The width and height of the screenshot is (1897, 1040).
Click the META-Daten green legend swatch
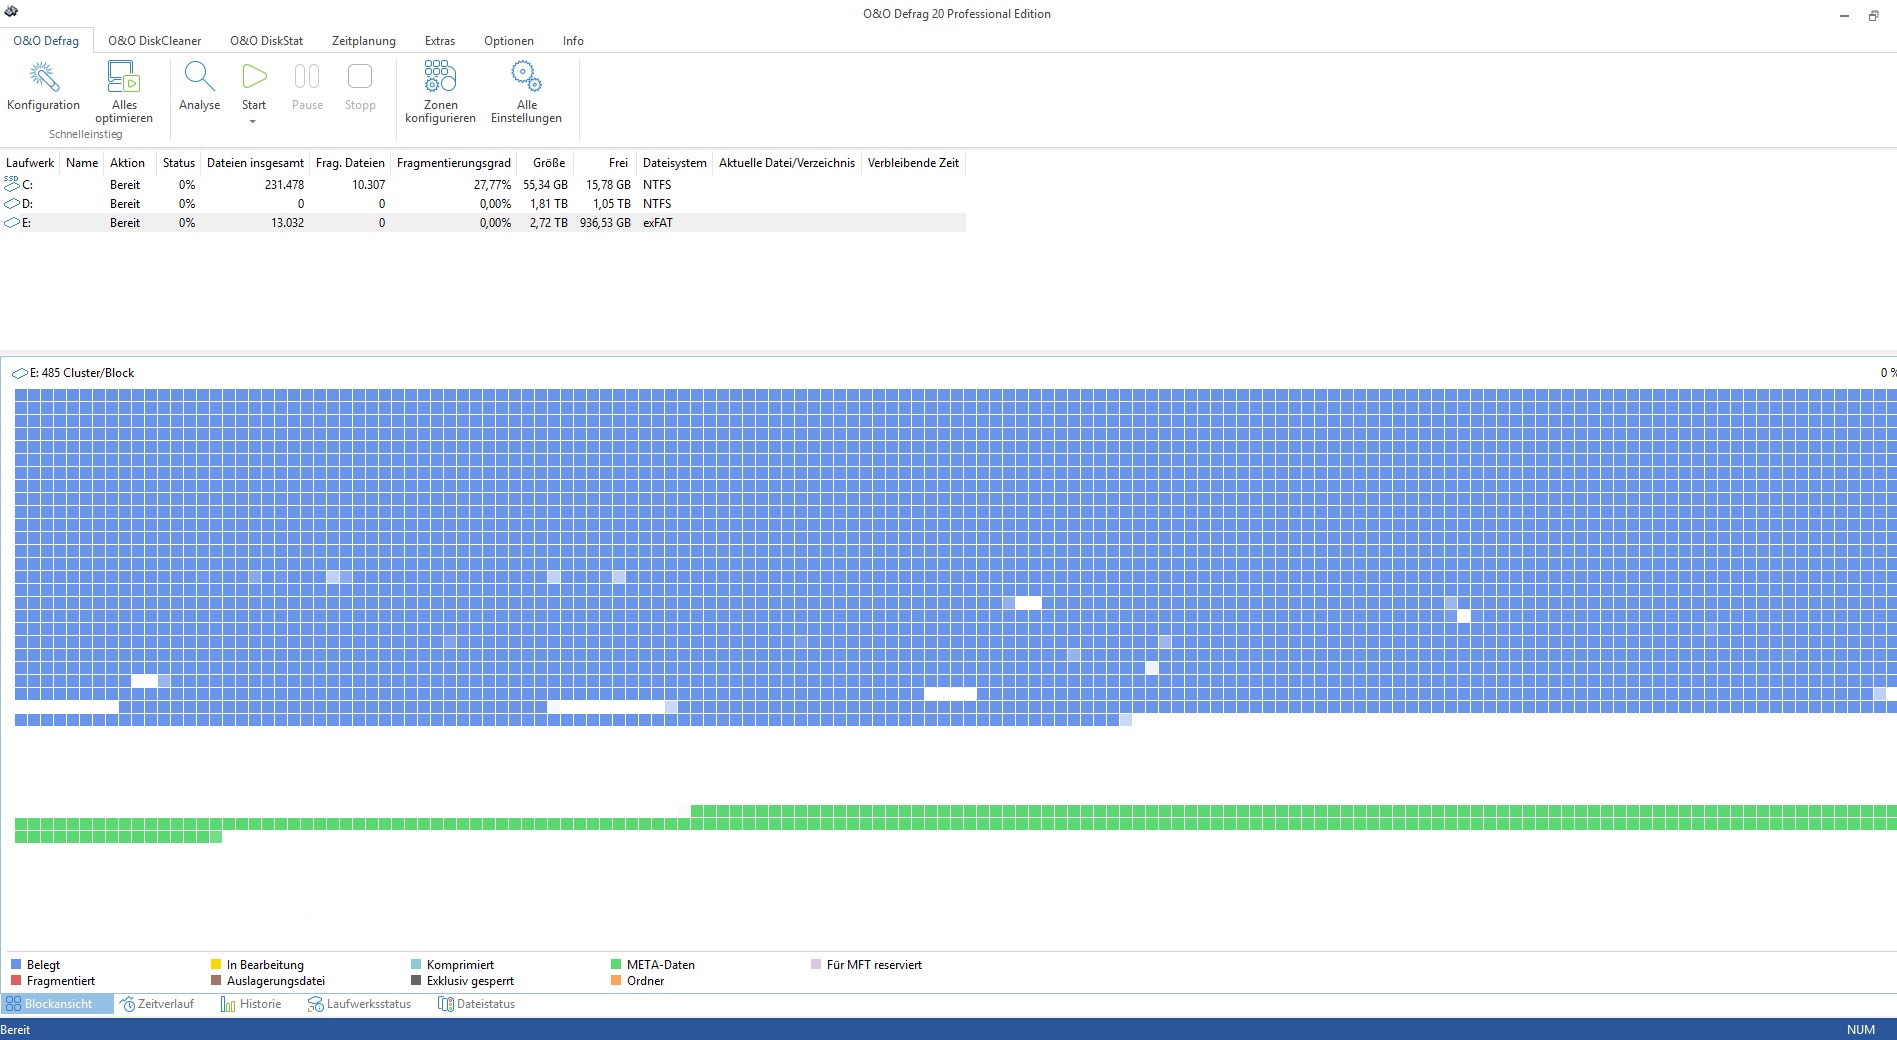pos(616,965)
